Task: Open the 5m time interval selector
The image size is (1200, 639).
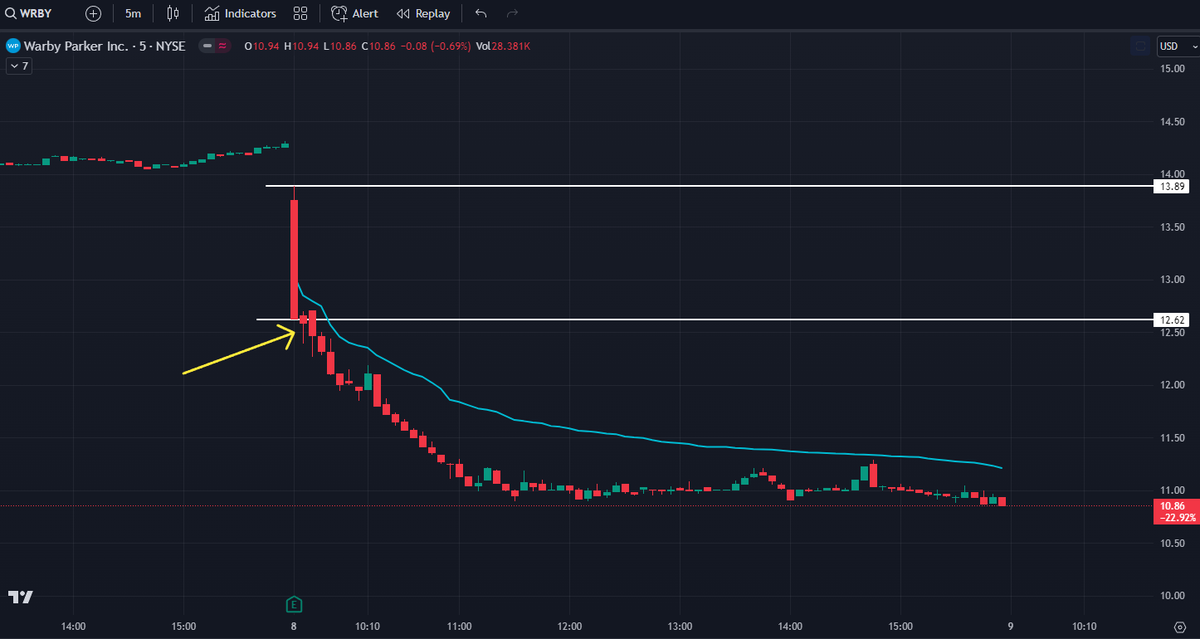Action: tap(133, 14)
